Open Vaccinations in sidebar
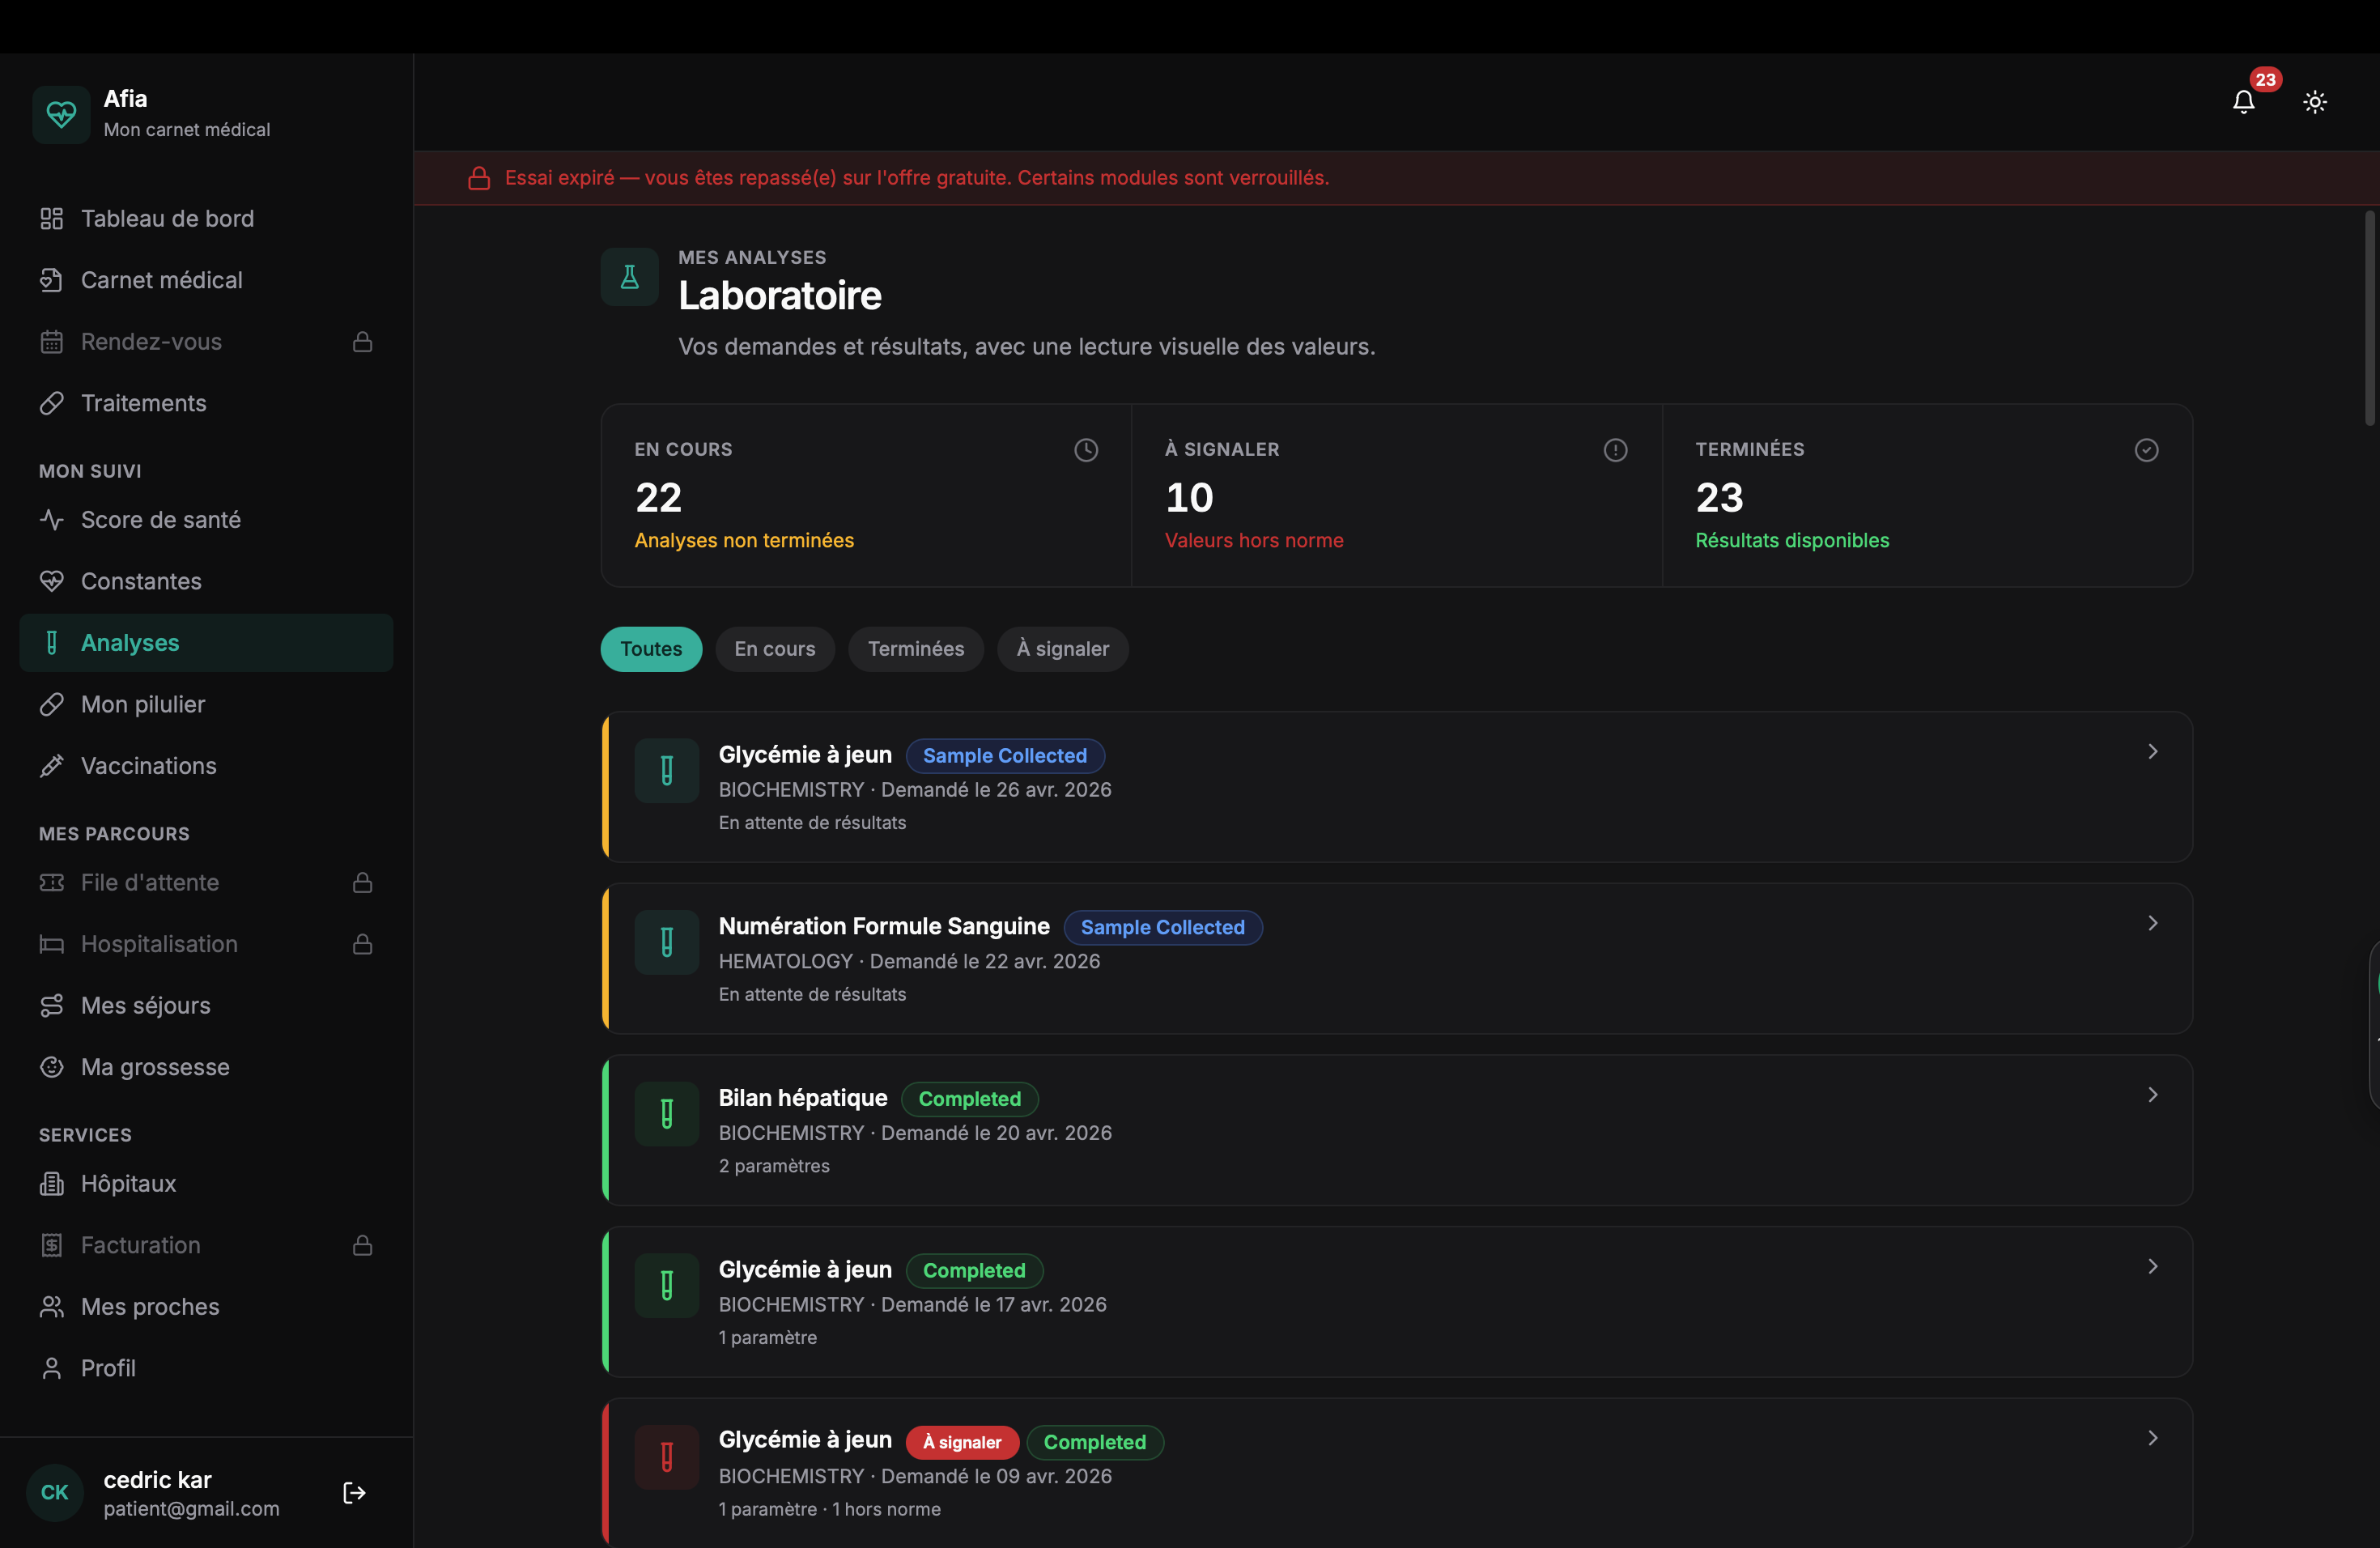 [206, 766]
